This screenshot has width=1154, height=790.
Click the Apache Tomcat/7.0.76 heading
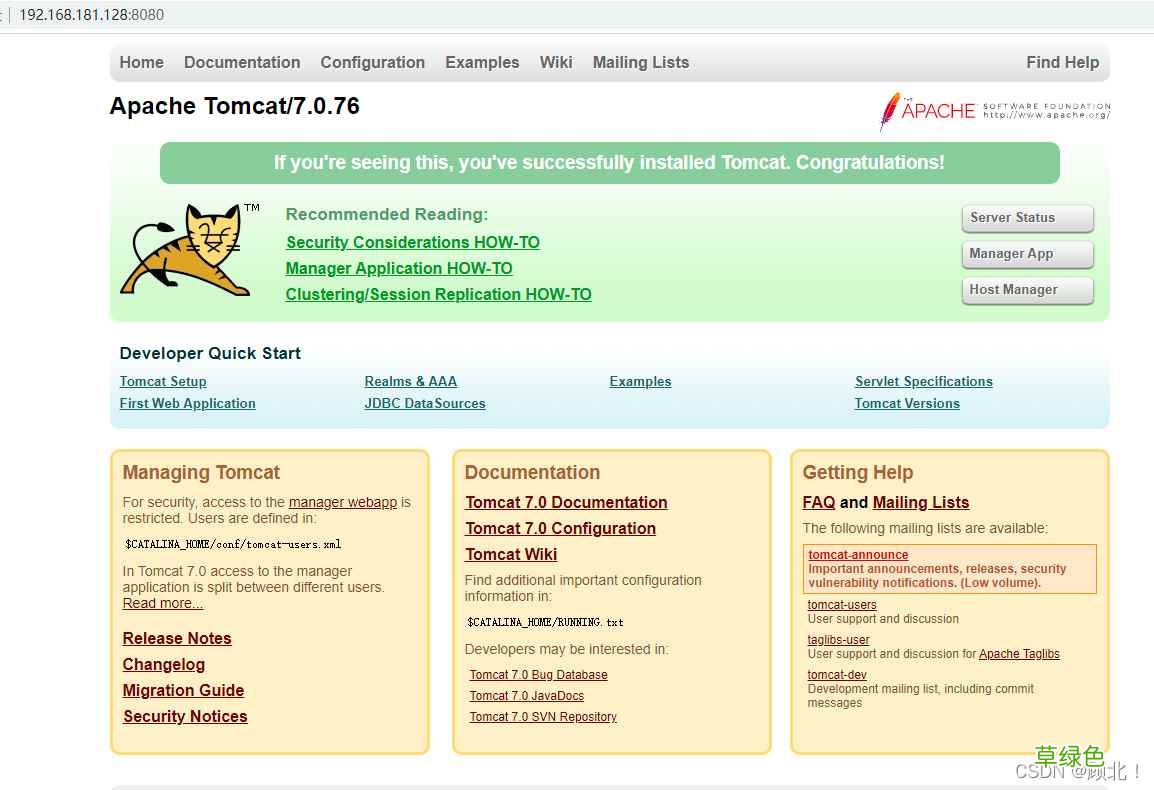(x=235, y=106)
